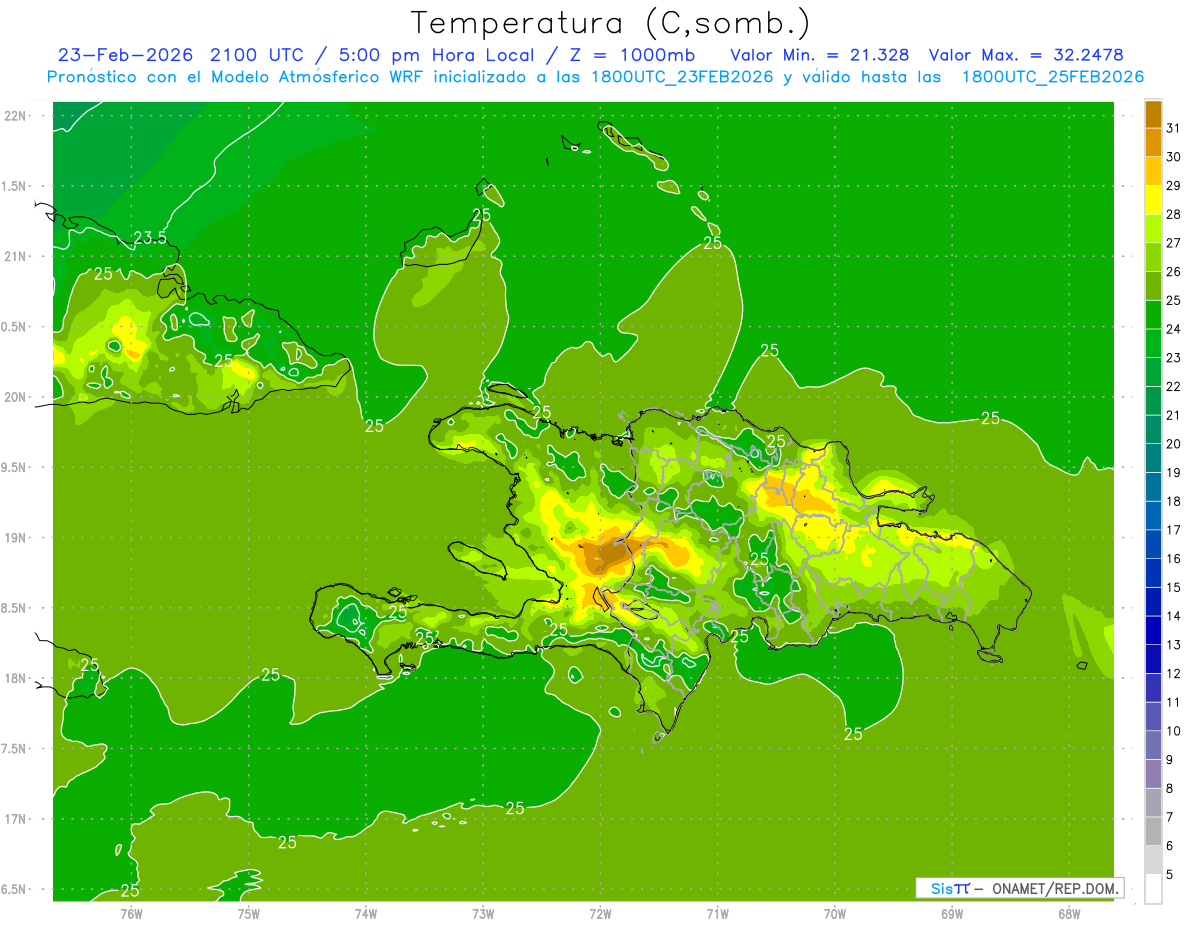Click the 70W longitude axis label

coord(835,913)
